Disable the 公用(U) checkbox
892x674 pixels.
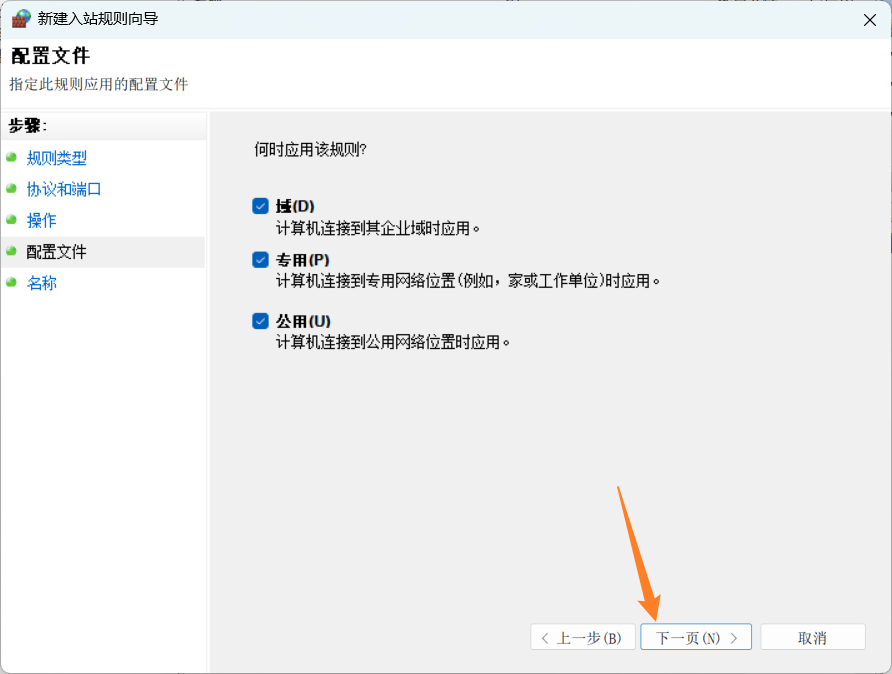[261, 321]
